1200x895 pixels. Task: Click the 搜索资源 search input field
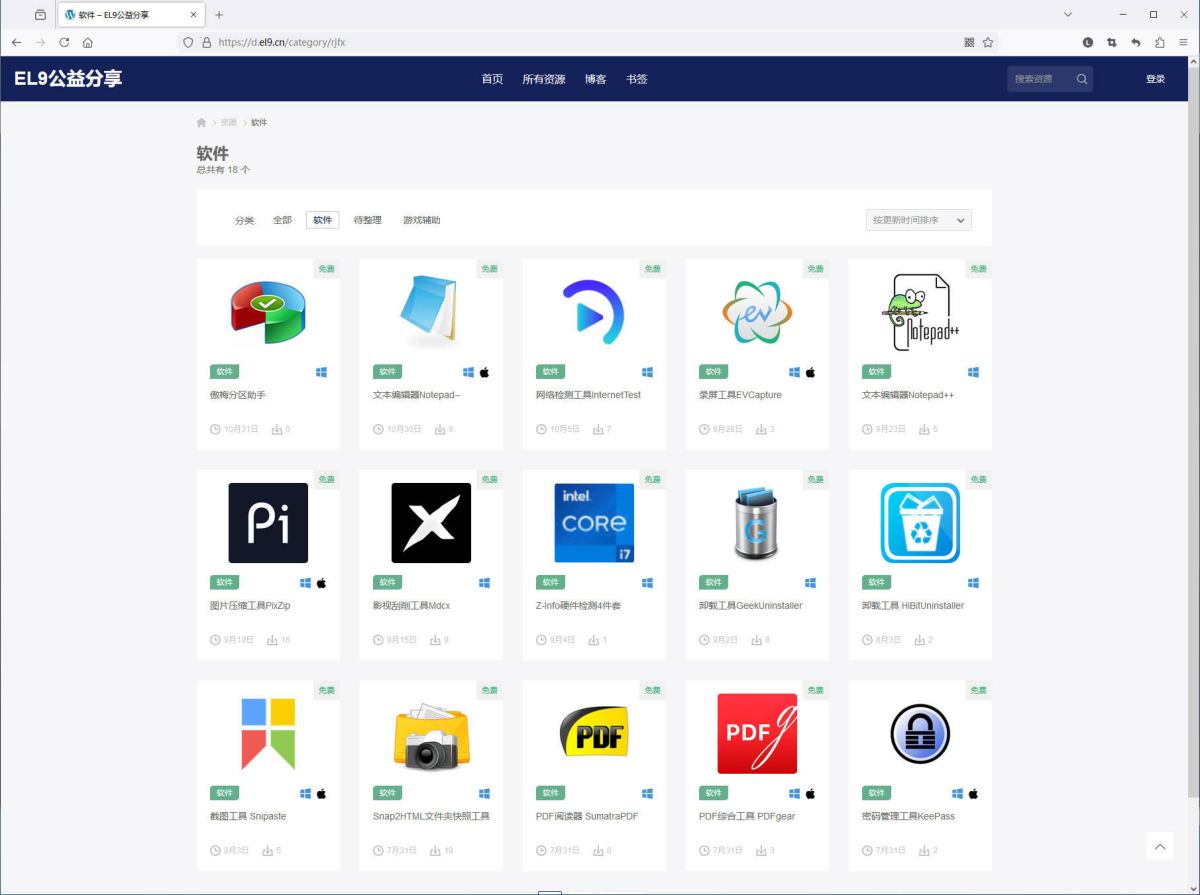coord(1038,79)
